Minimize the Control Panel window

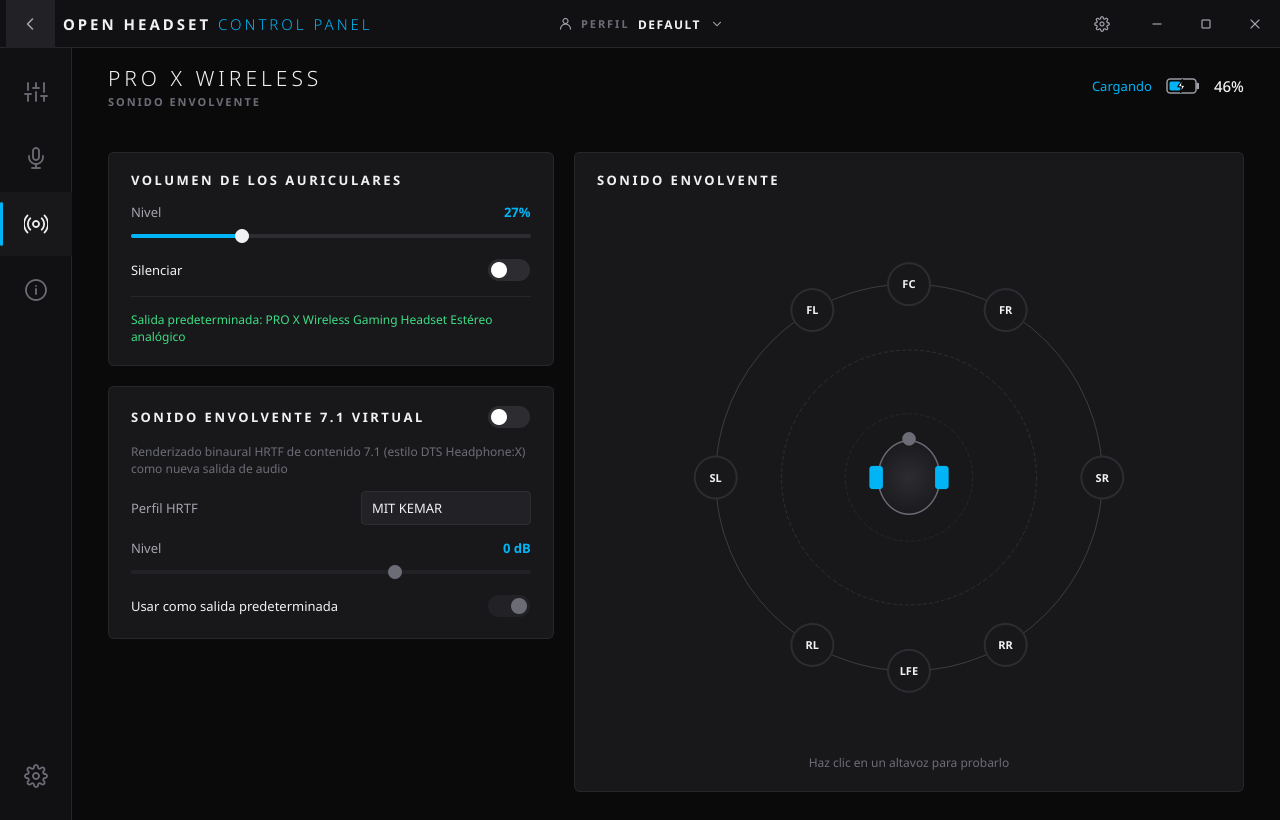coord(1157,24)
